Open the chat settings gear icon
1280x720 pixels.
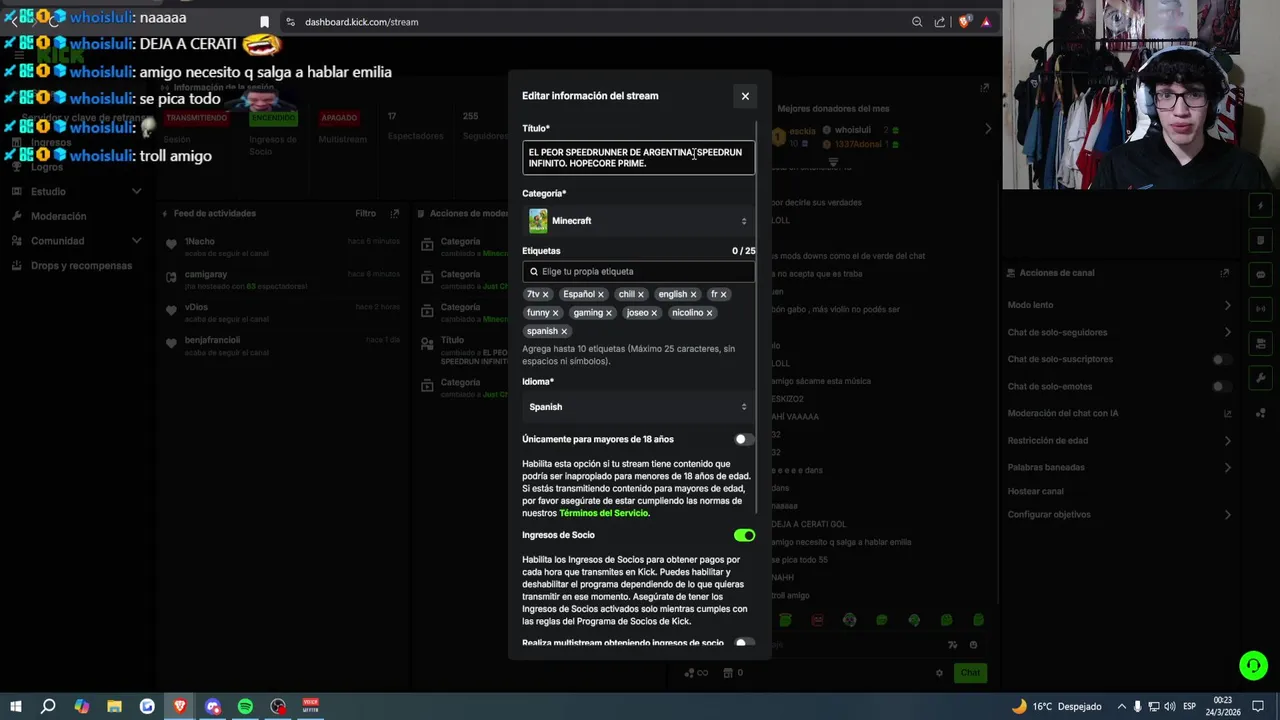coord(939,673)
